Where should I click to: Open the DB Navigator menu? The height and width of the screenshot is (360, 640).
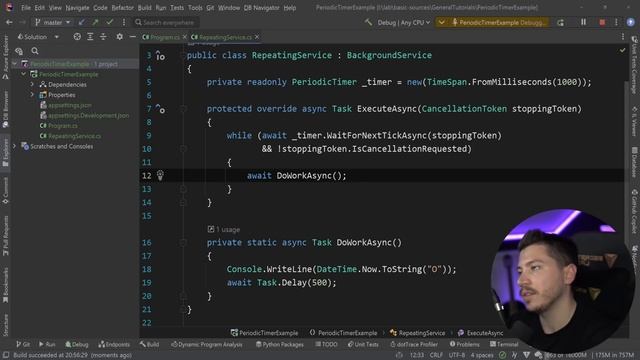point(262,8)
